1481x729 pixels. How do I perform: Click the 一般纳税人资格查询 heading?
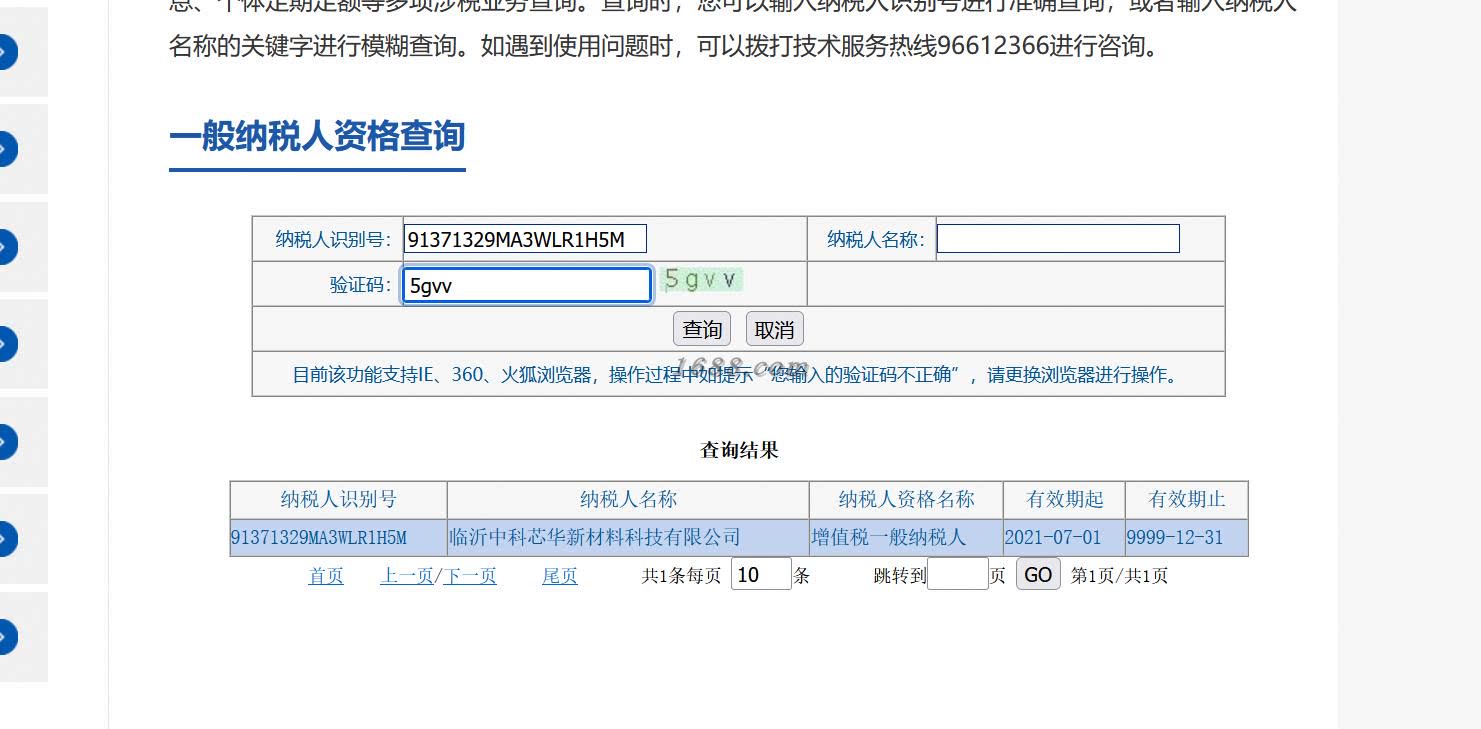(x=317, y=136)
